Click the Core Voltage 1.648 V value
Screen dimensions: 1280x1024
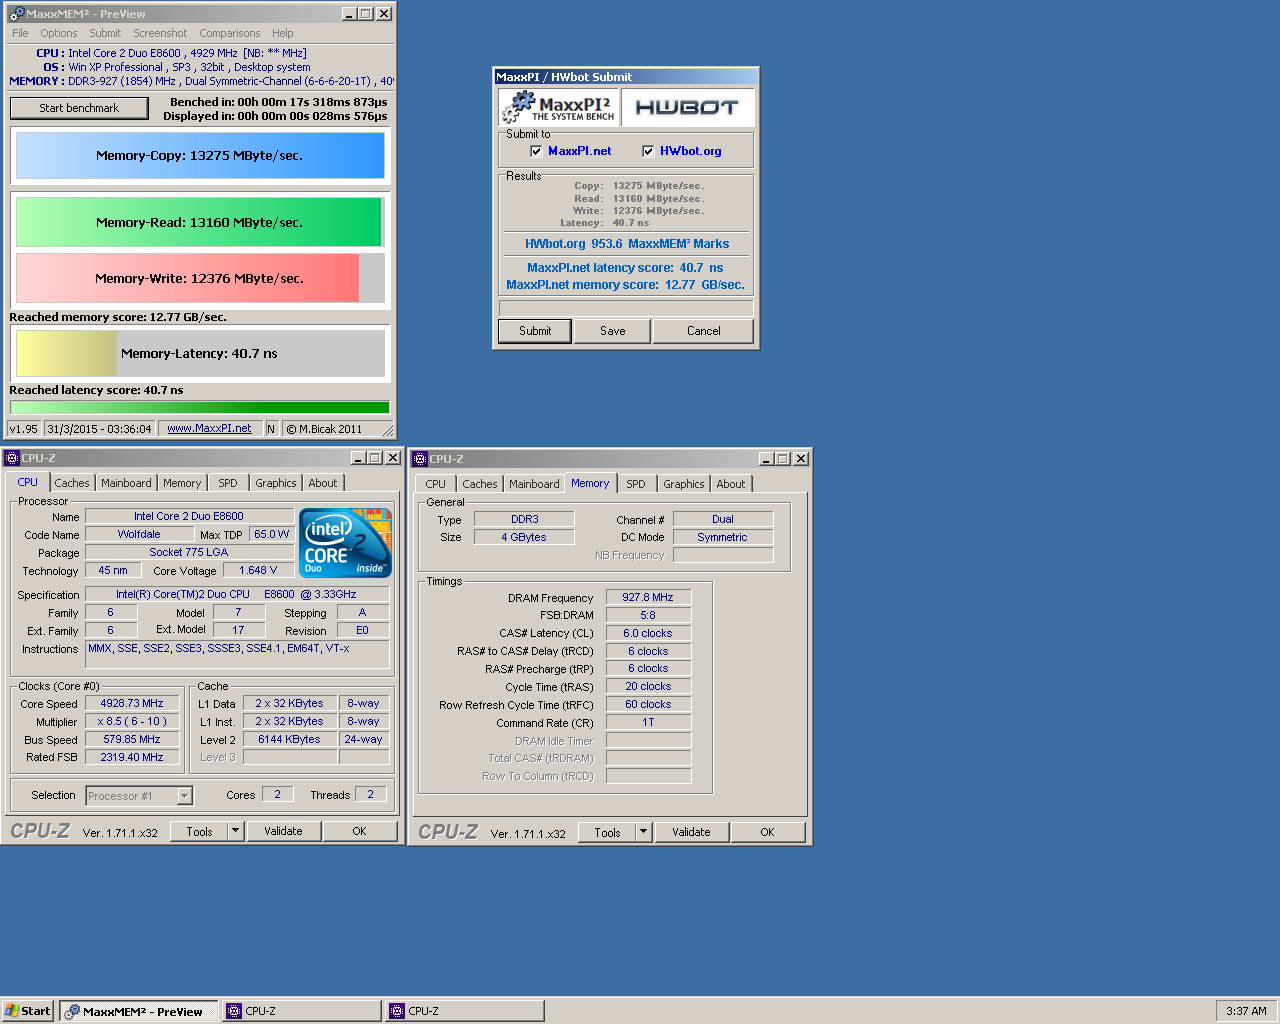pyautogui.click(x=258, y=570)
